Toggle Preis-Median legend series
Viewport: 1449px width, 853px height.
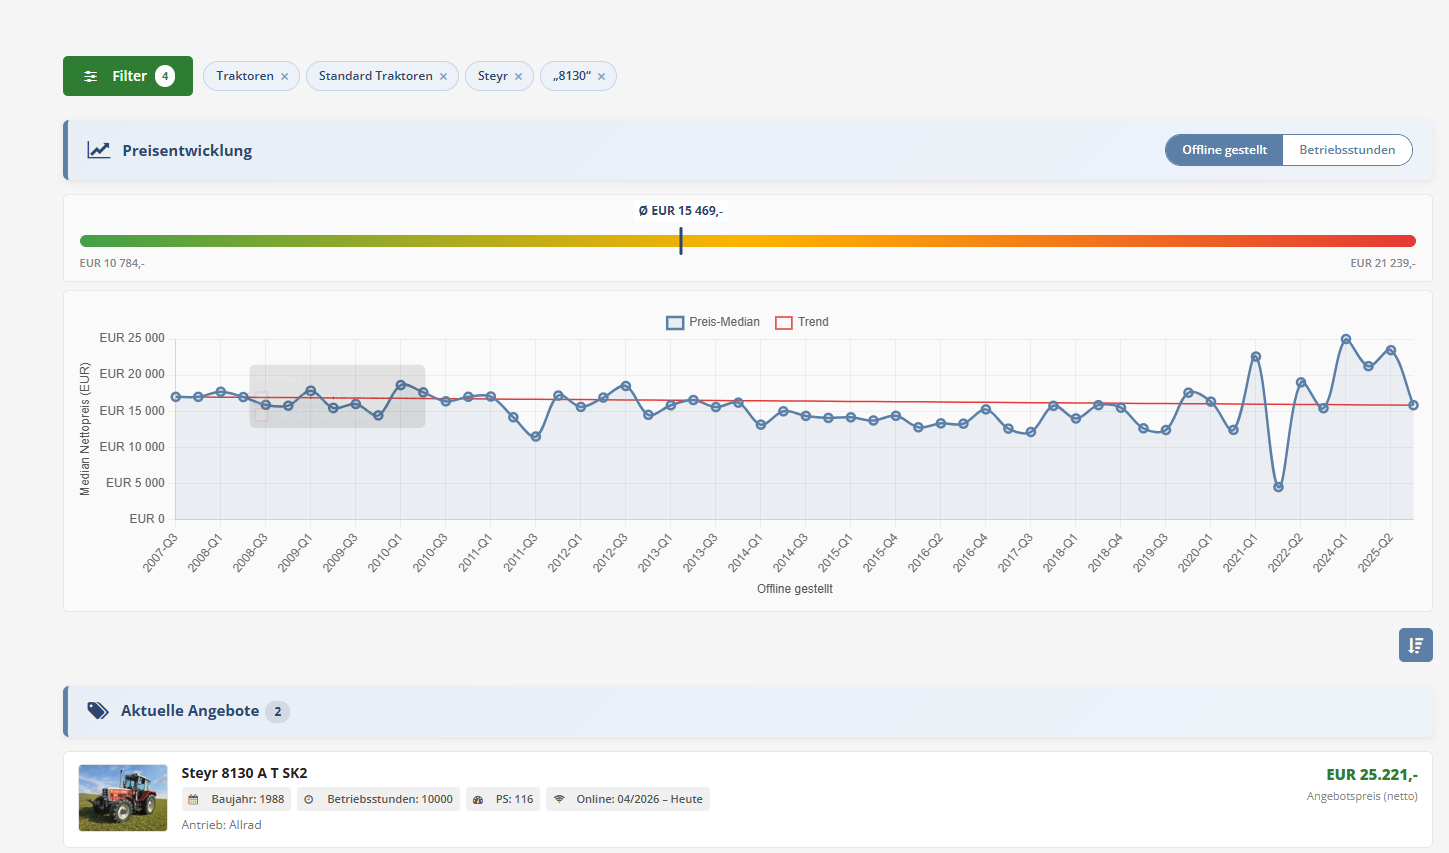[713, 322]
